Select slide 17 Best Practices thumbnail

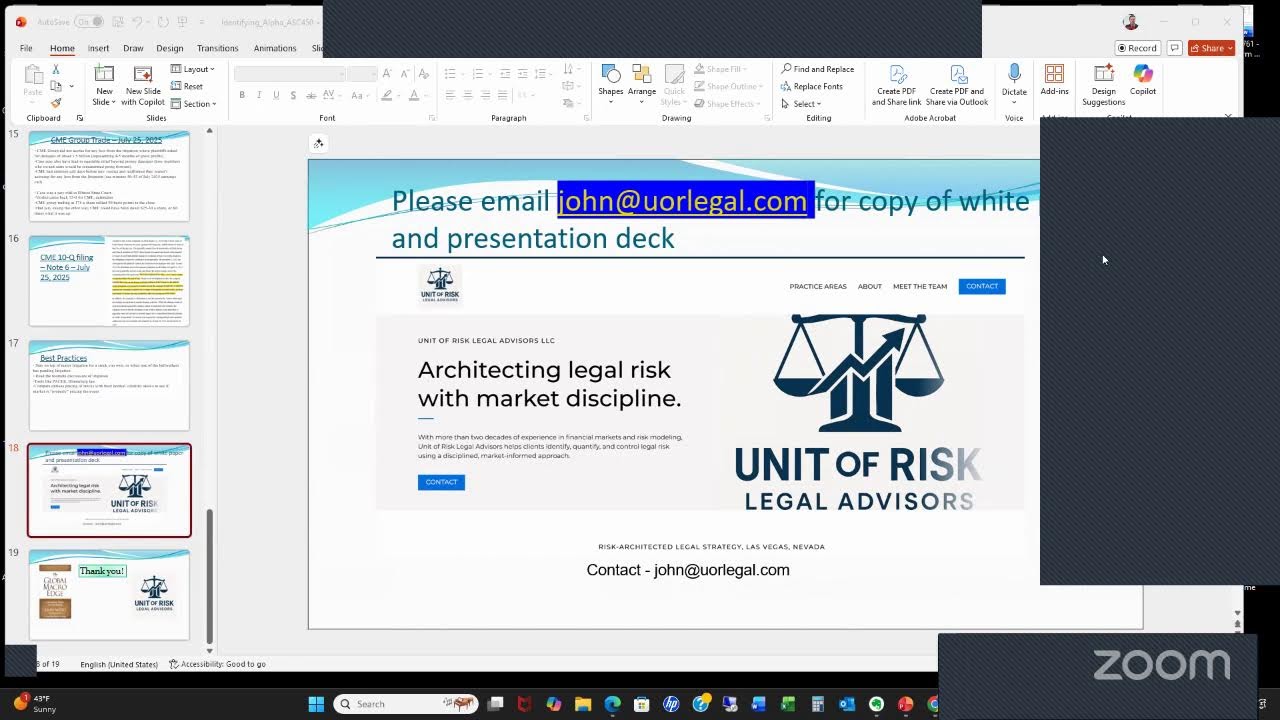tap(109, 386)
